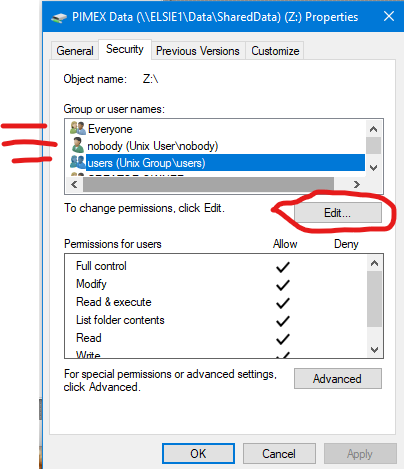Click right arrow of group list horizontal scrollbar

click(357, 184)
